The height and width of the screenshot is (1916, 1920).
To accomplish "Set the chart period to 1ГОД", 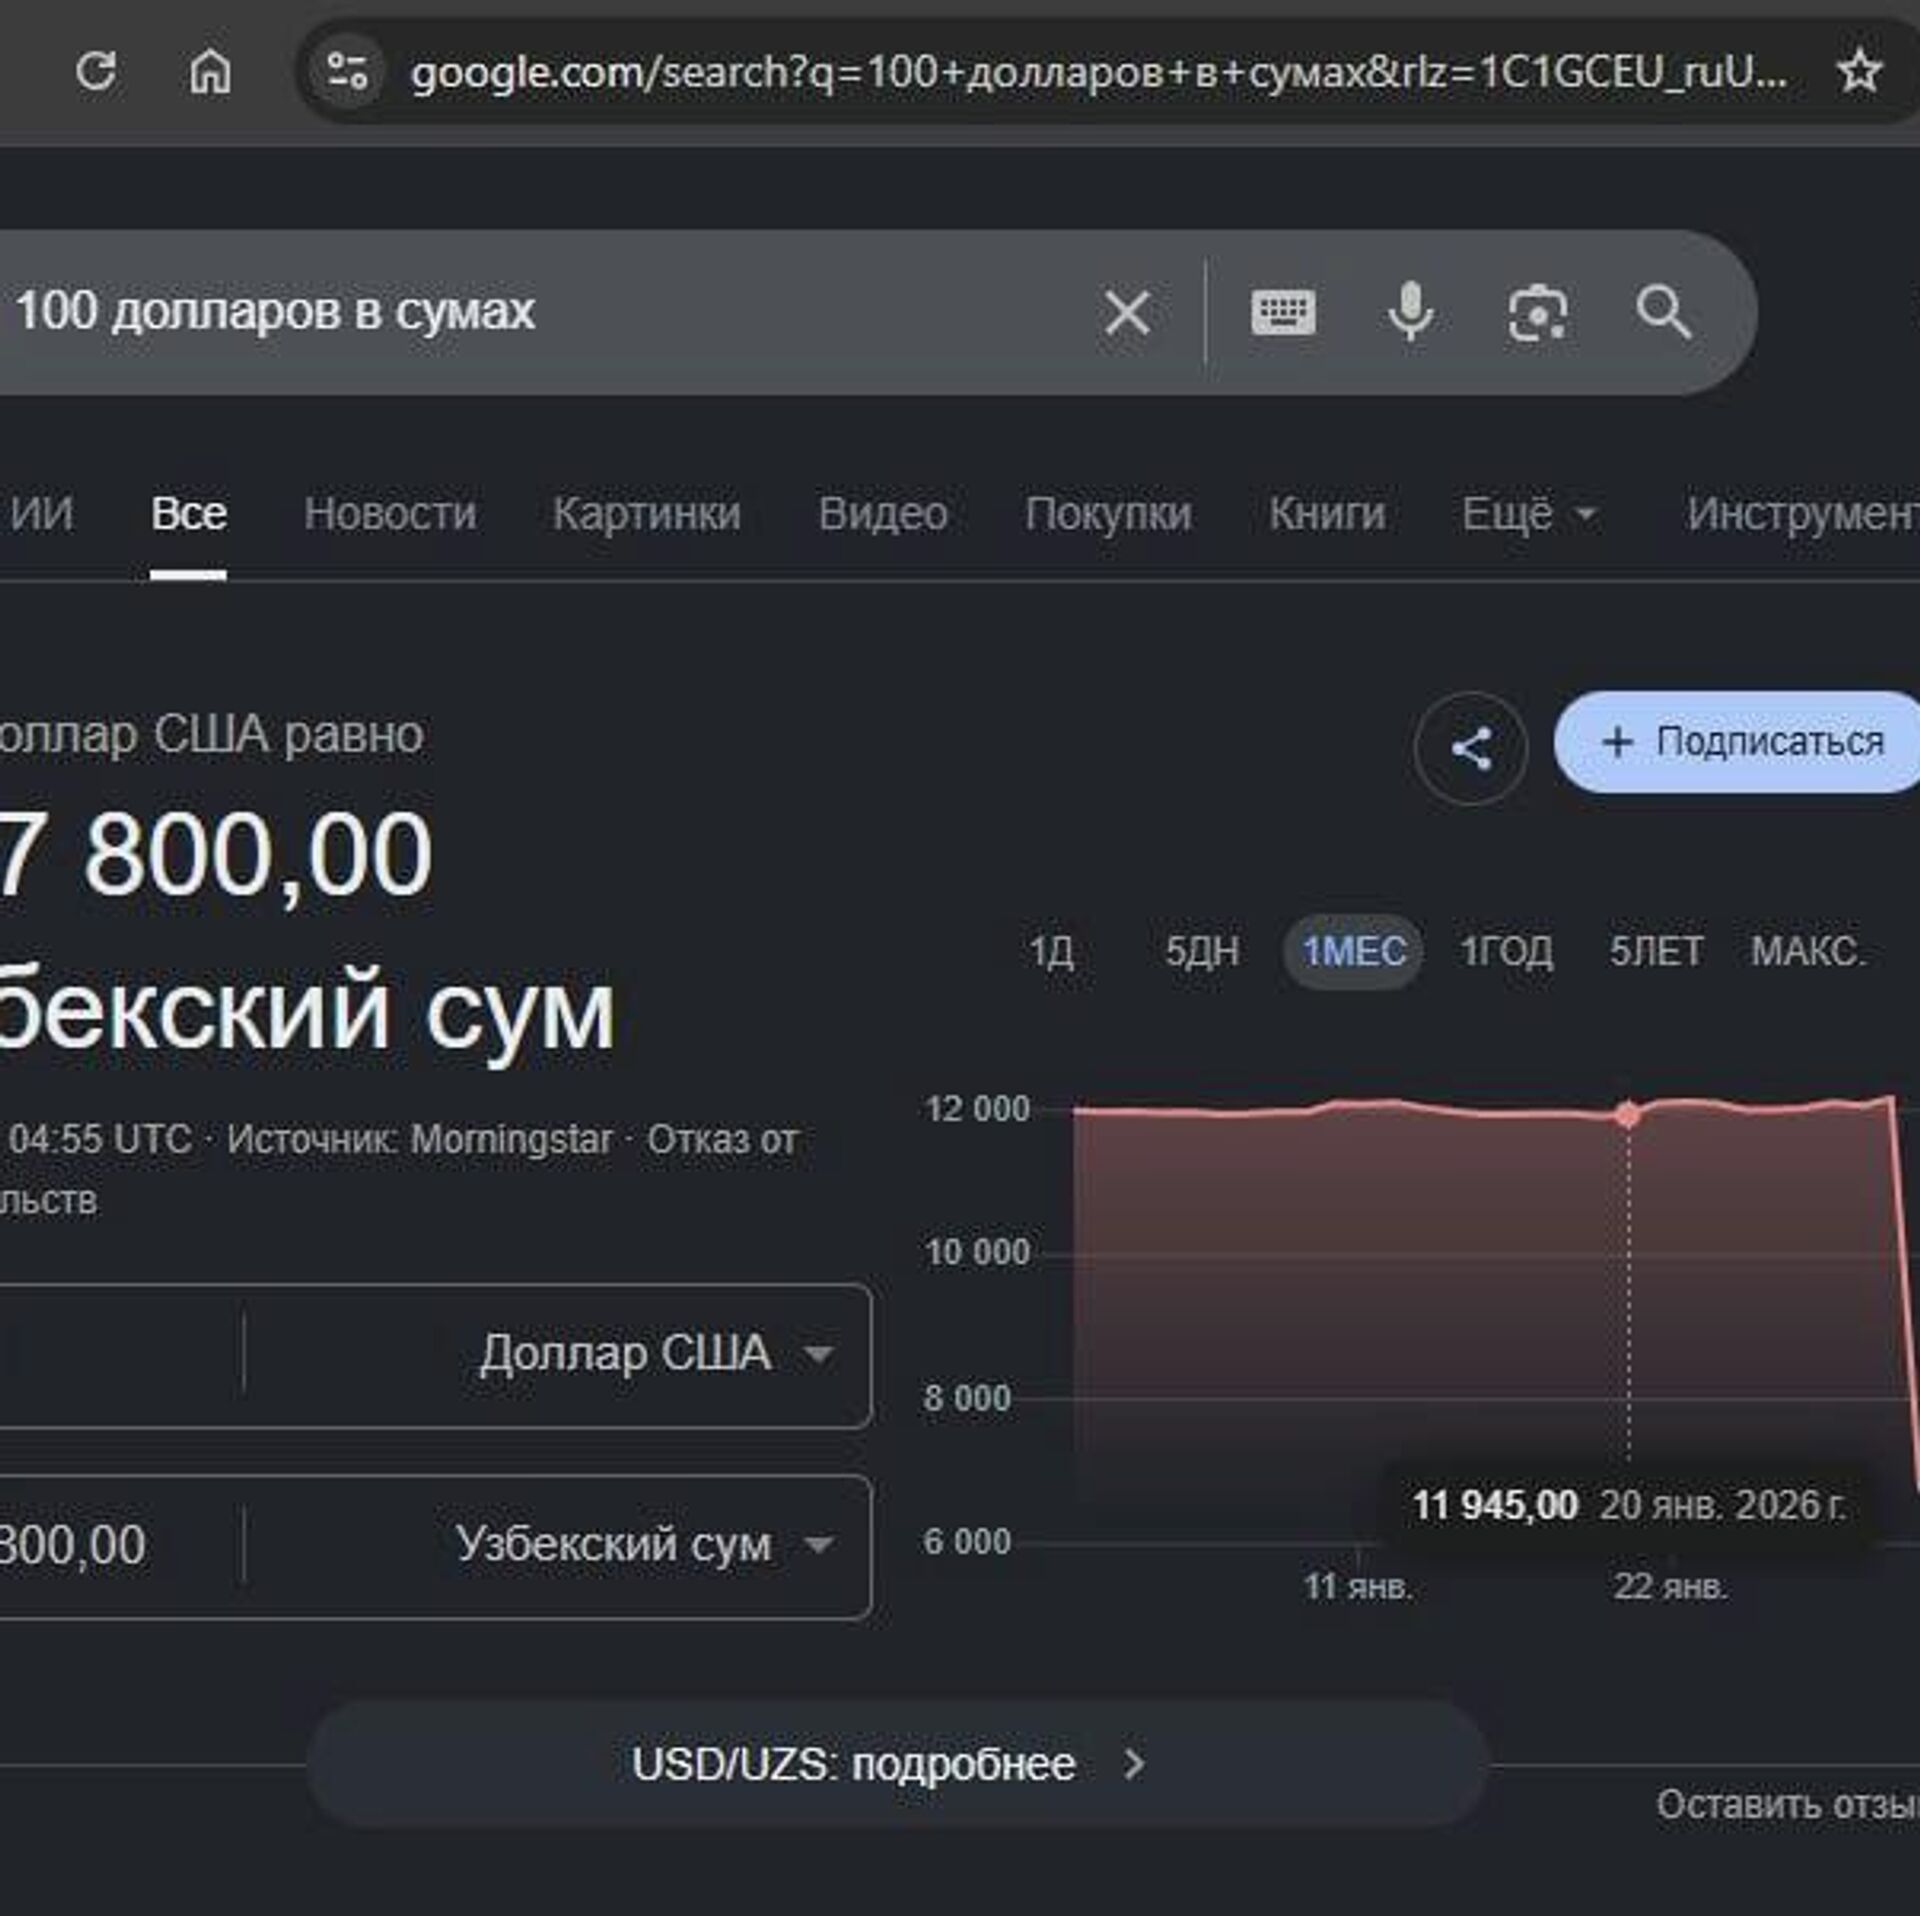I will click(x=1506, y=951).
